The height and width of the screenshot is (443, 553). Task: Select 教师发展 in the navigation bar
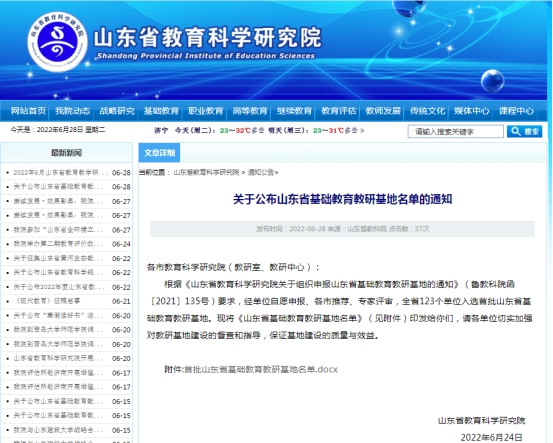(x=383, y=111)
